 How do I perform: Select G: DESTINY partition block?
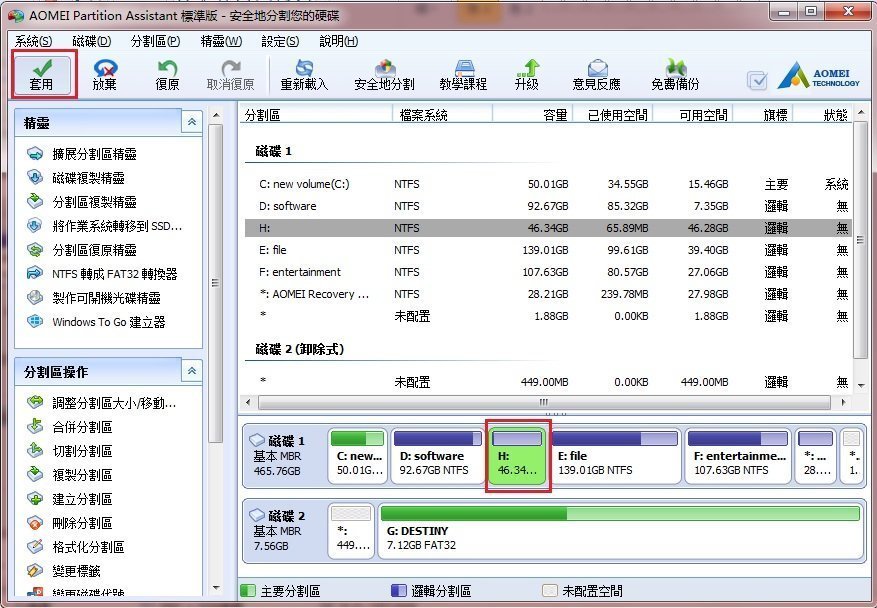[x=620, y=531]
